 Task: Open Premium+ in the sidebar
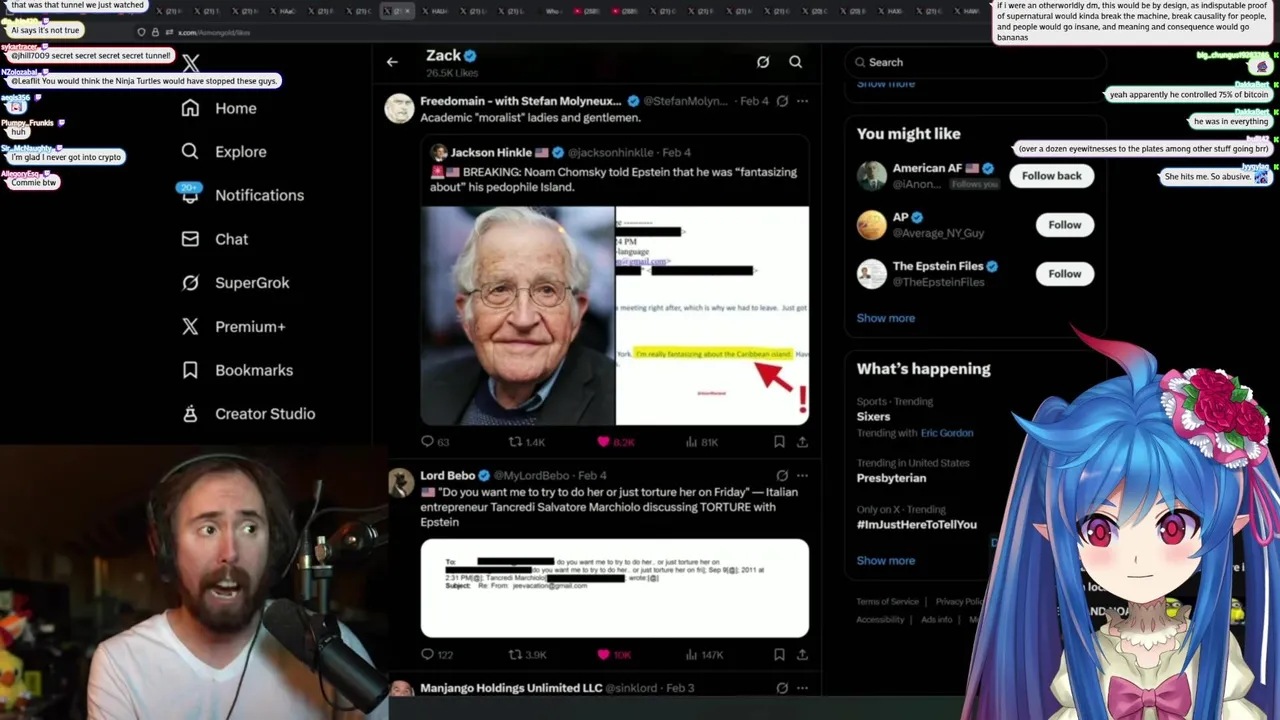(233, 326)
